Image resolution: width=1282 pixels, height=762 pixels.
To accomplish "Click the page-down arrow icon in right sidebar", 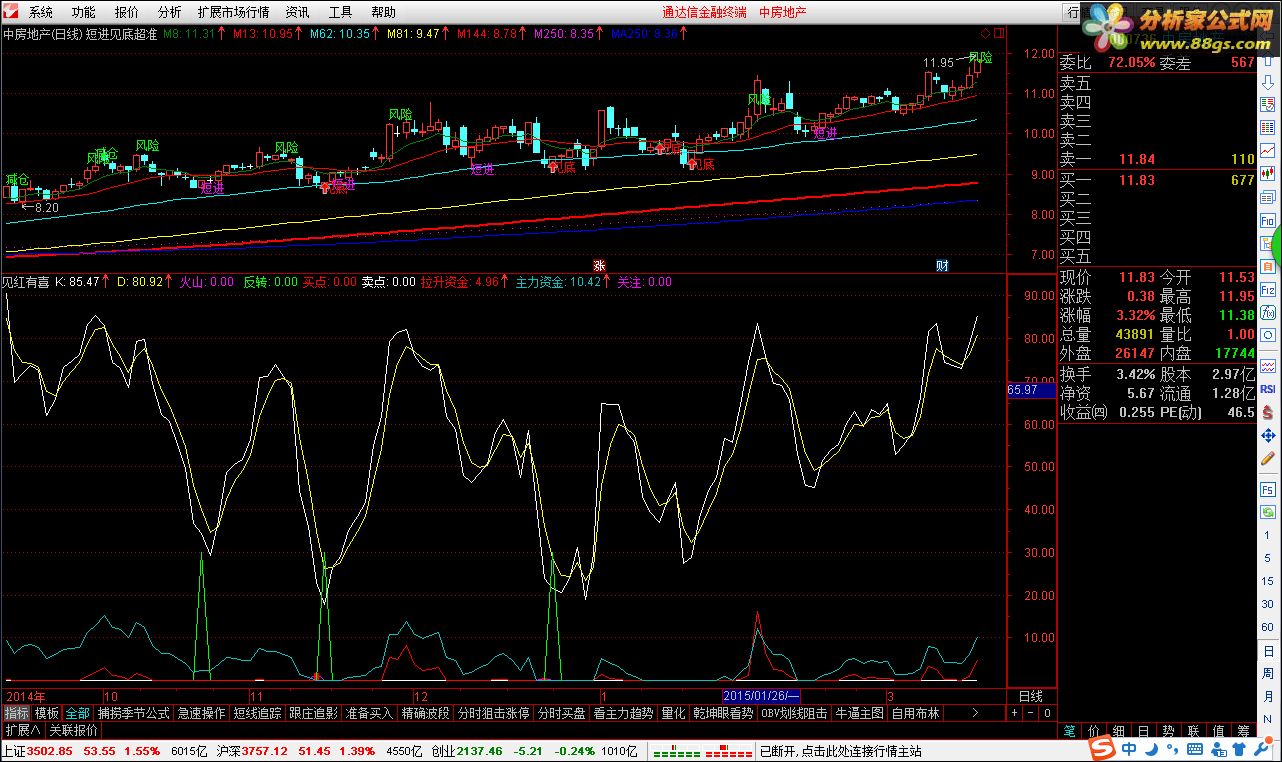I will [1267, 82].
